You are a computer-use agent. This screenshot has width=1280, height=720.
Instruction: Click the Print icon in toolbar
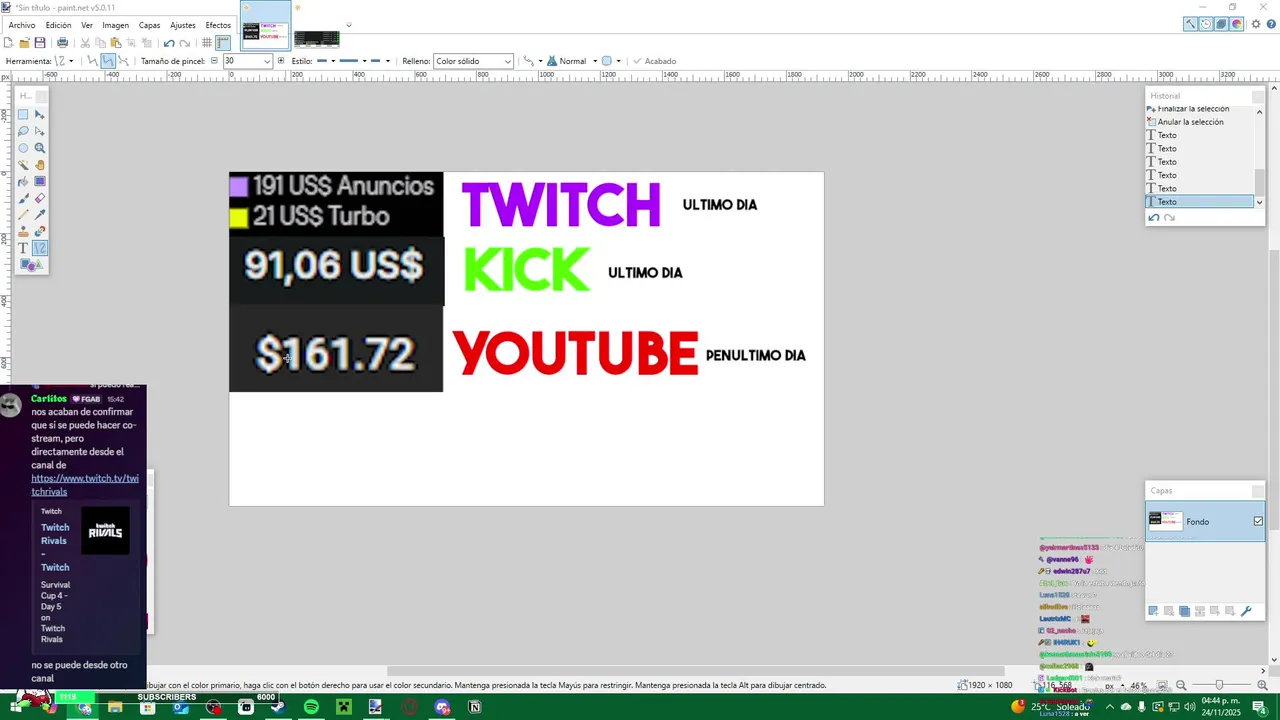pyautogui.click(x=62, y=43)
